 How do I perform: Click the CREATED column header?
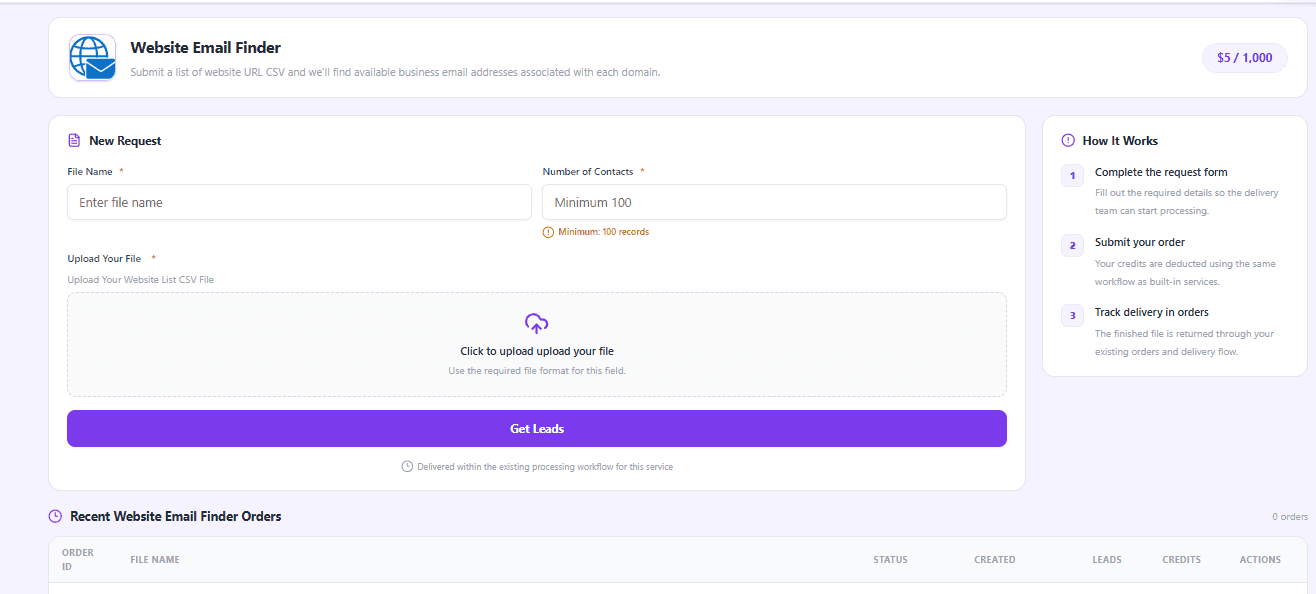pos(995,559)
